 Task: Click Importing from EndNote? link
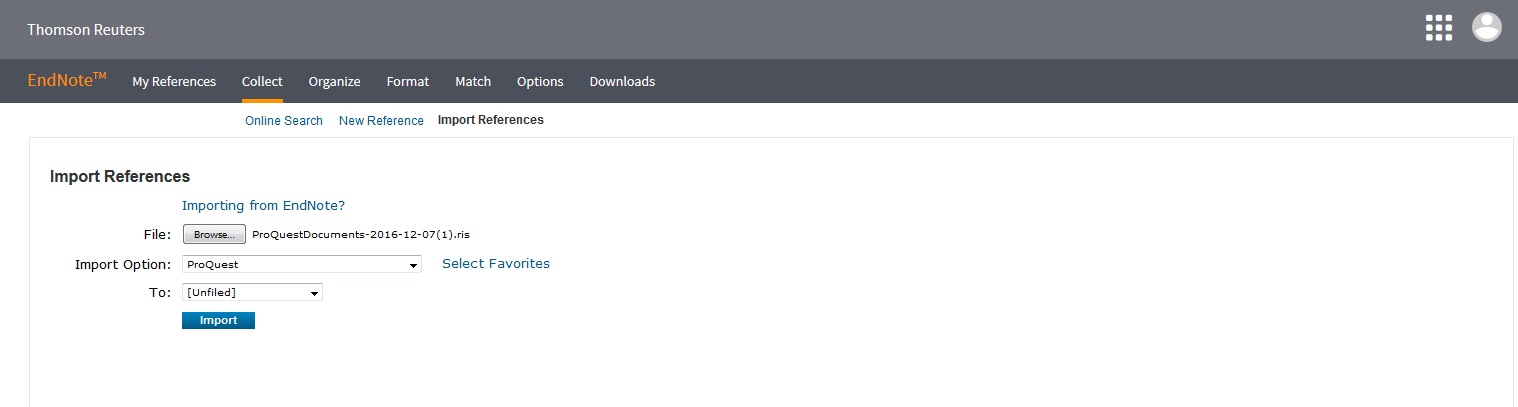(263, 205)
